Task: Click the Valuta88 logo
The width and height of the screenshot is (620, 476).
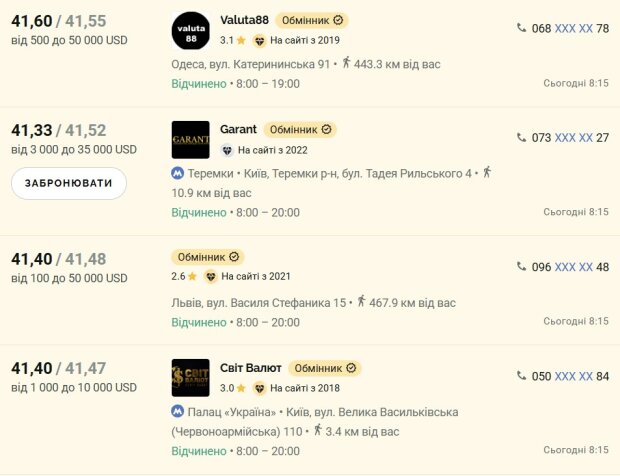Action: click(x=190, y=30)
